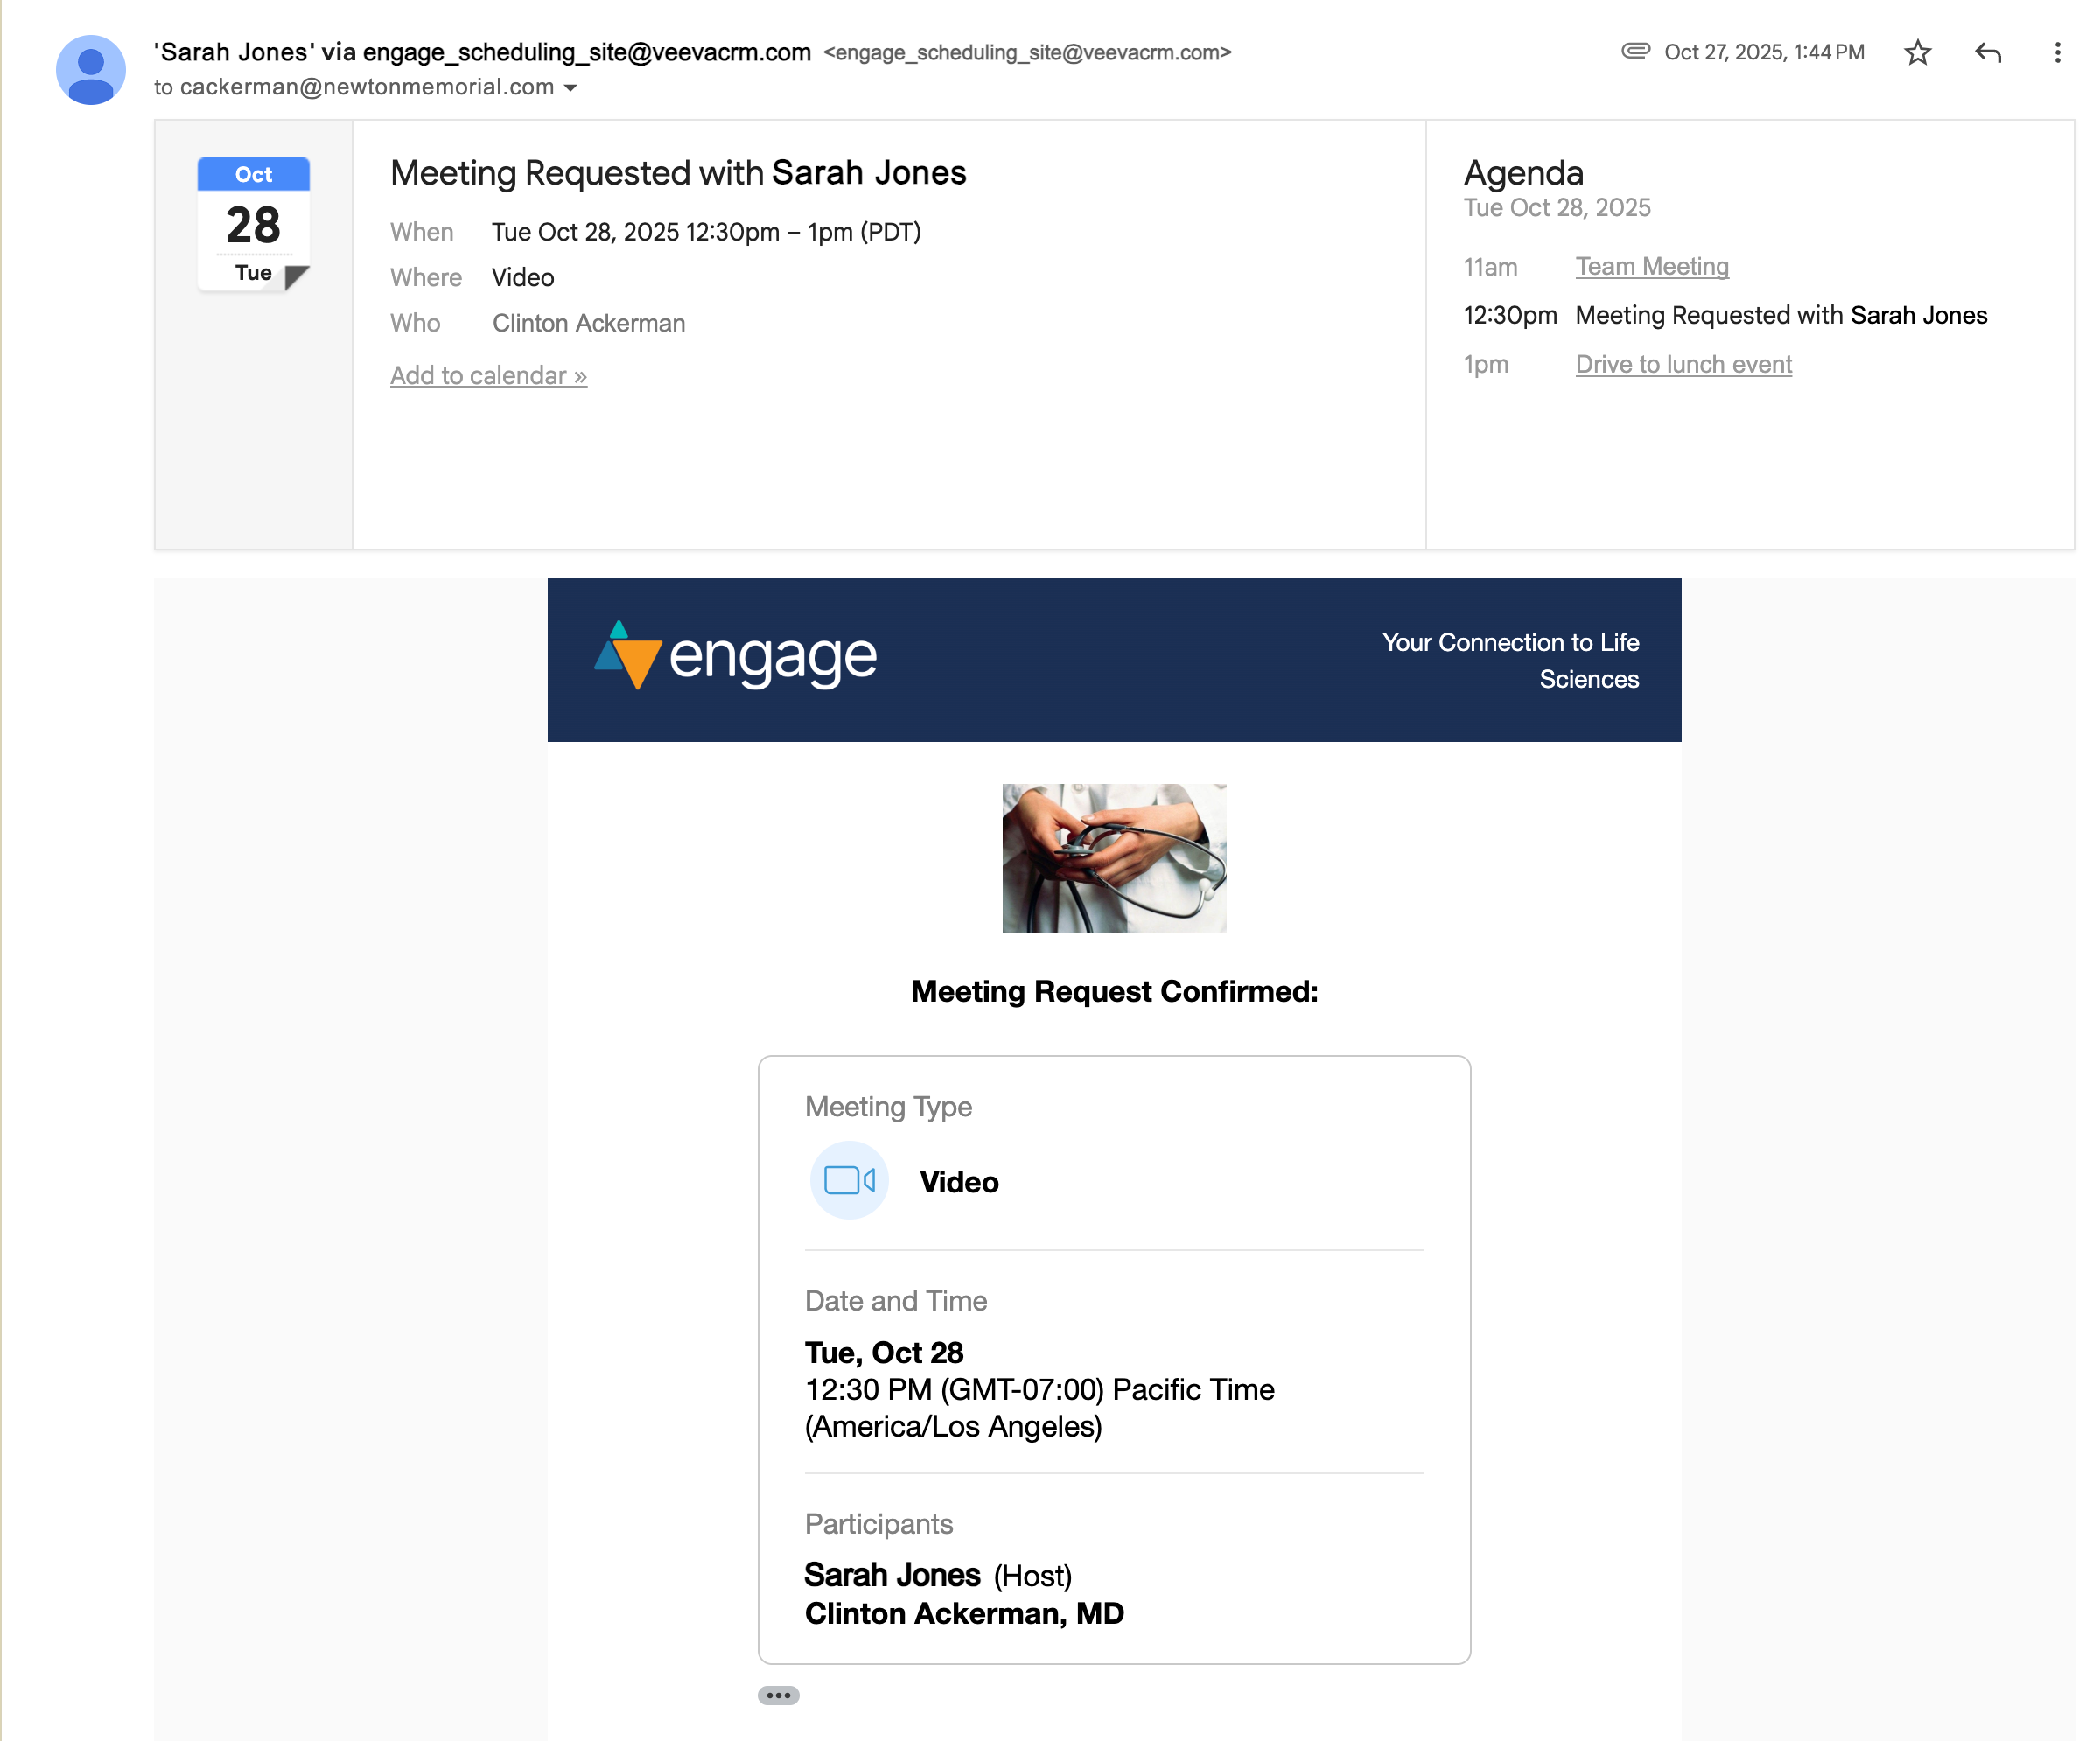2100x1741 pixels.
Task: Click the Oct 27, 2025 timestamp
Action: (x=1763, y=52)
